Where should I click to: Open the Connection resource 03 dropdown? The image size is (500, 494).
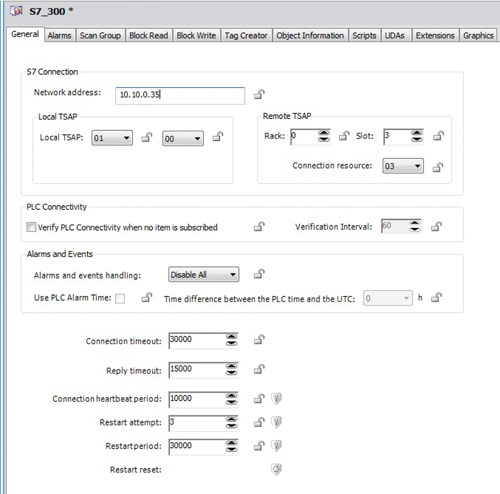pyautogui.click(x=403, y=166)
